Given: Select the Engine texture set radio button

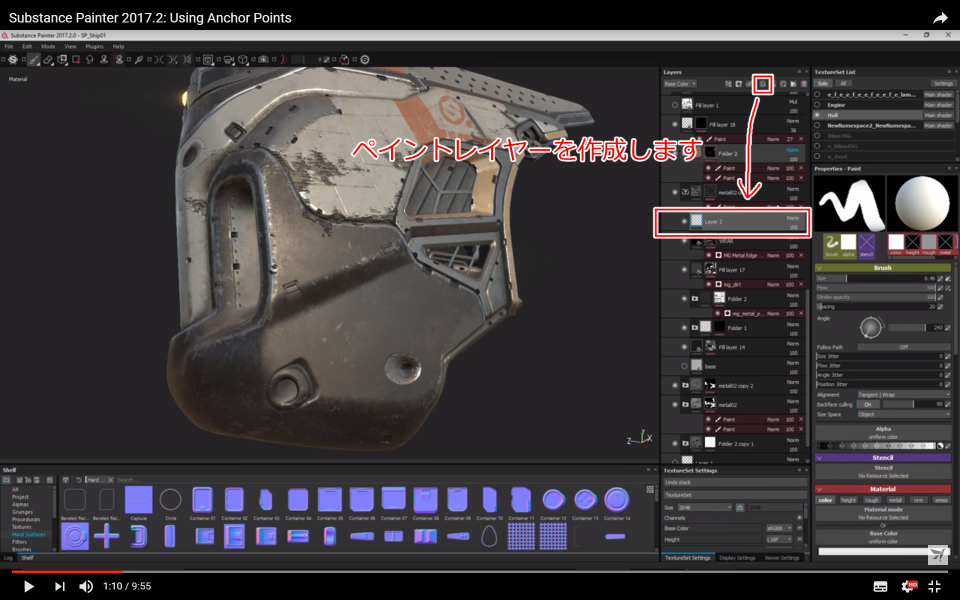Looking at the screenshot, I should click(817, 105).
